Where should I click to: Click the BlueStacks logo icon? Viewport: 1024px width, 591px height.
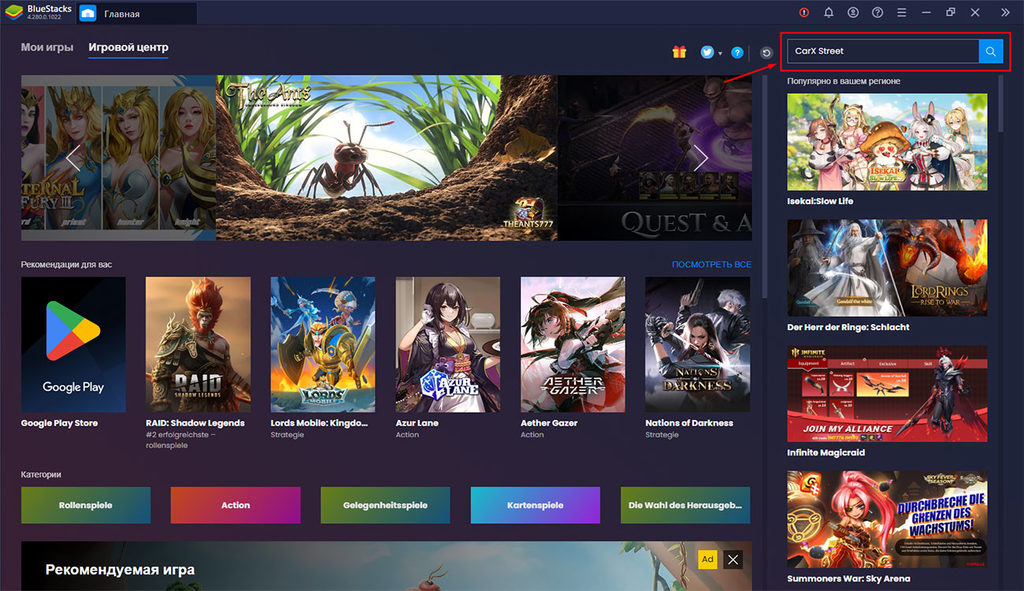(13, 12)
